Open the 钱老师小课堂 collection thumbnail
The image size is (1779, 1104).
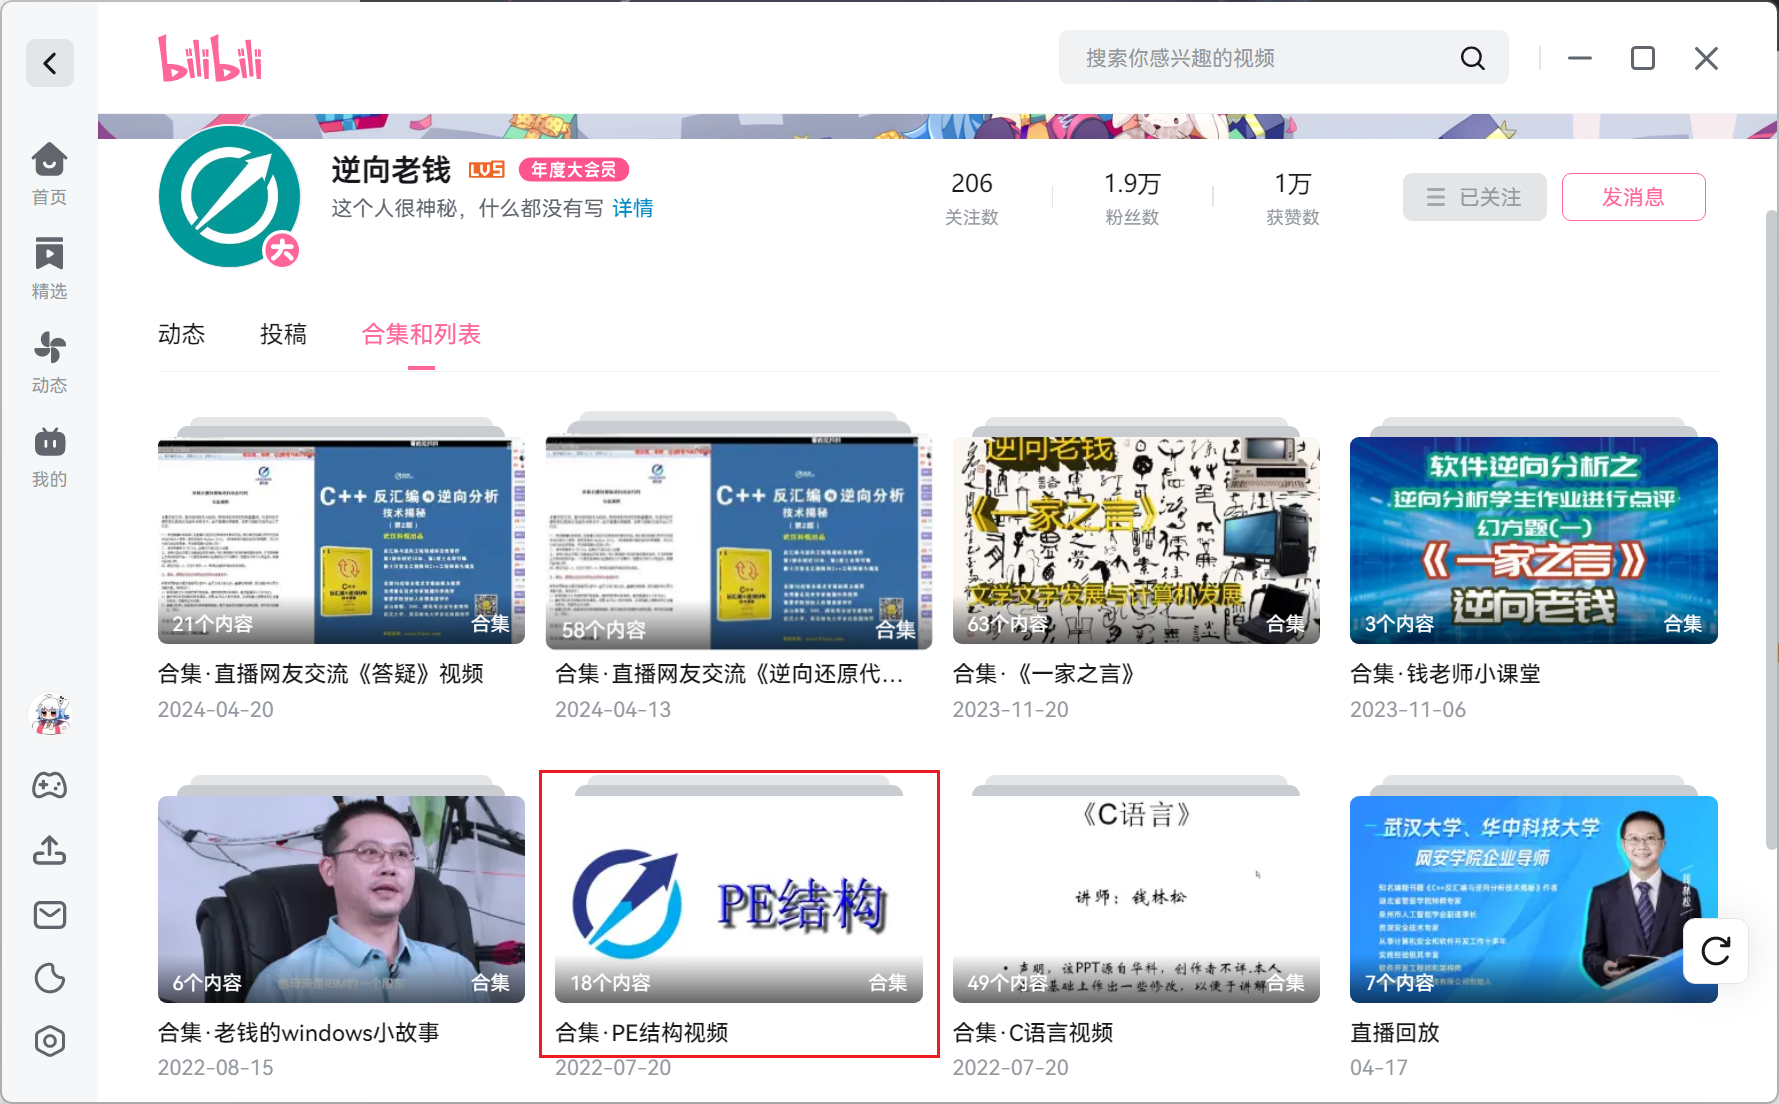coord(1533,540)
